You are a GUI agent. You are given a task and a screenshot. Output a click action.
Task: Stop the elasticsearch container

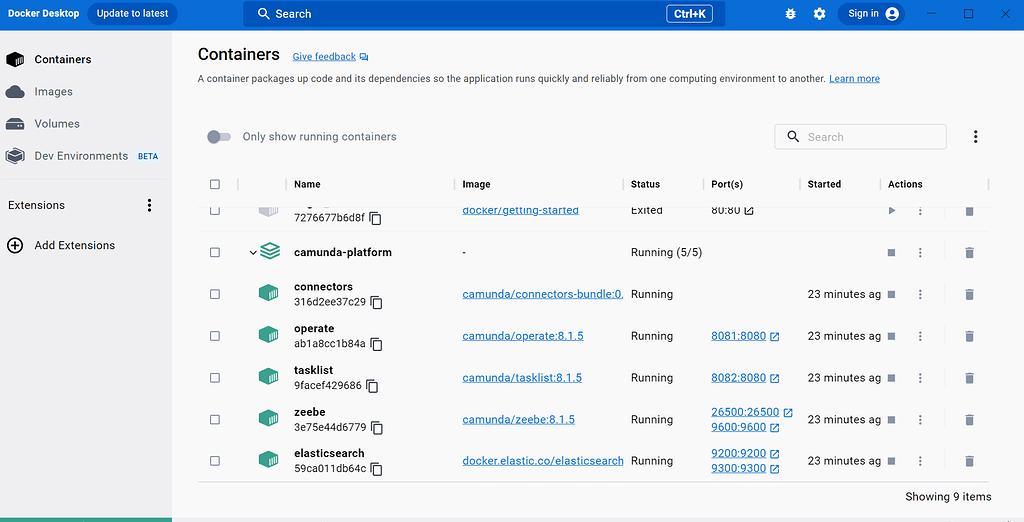point(891,461)
